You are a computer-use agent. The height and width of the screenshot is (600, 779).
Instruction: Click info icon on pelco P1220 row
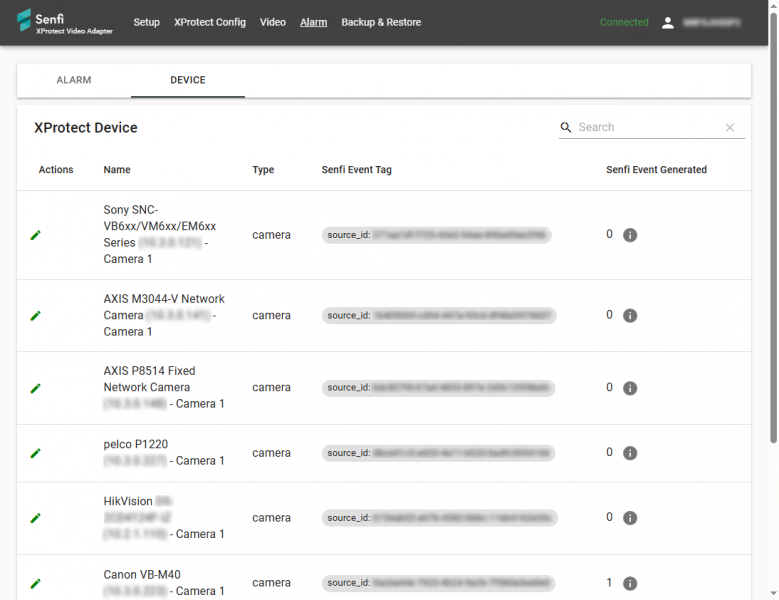click(x=630, y=453)
